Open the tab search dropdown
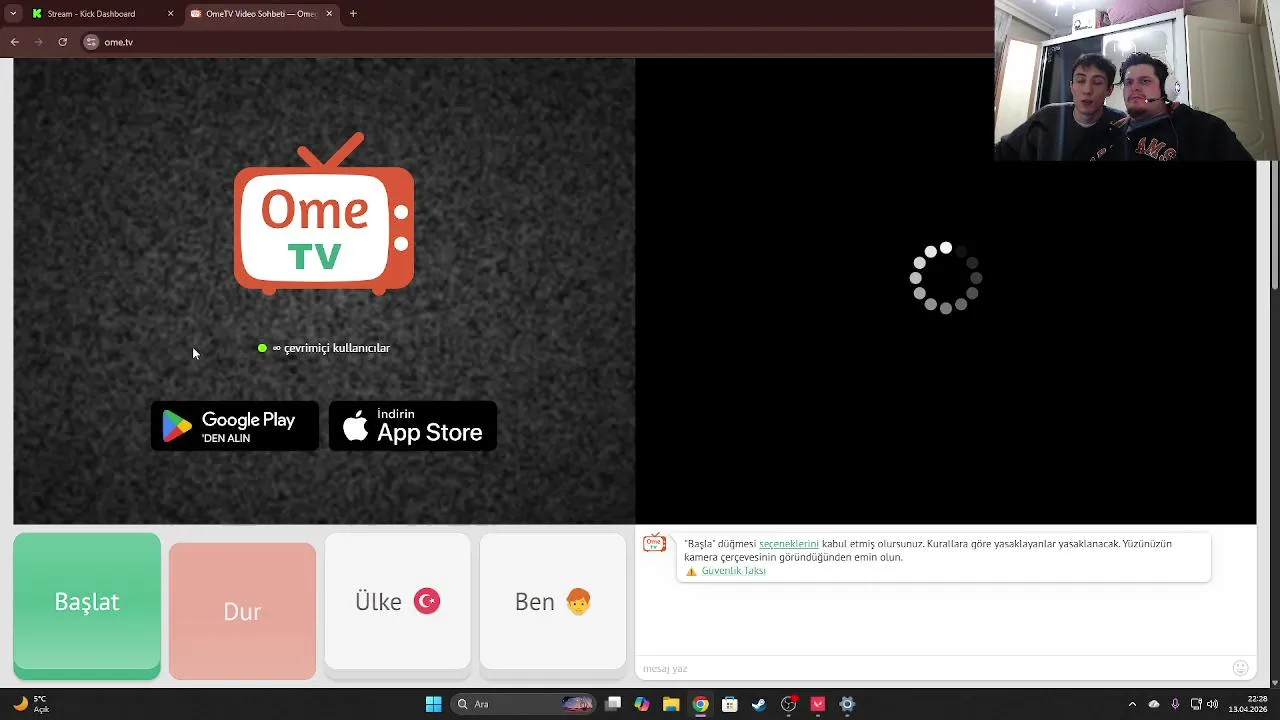Image resolution: width=1280 pixels, height=720 pixels. click(x=13, y=14)
